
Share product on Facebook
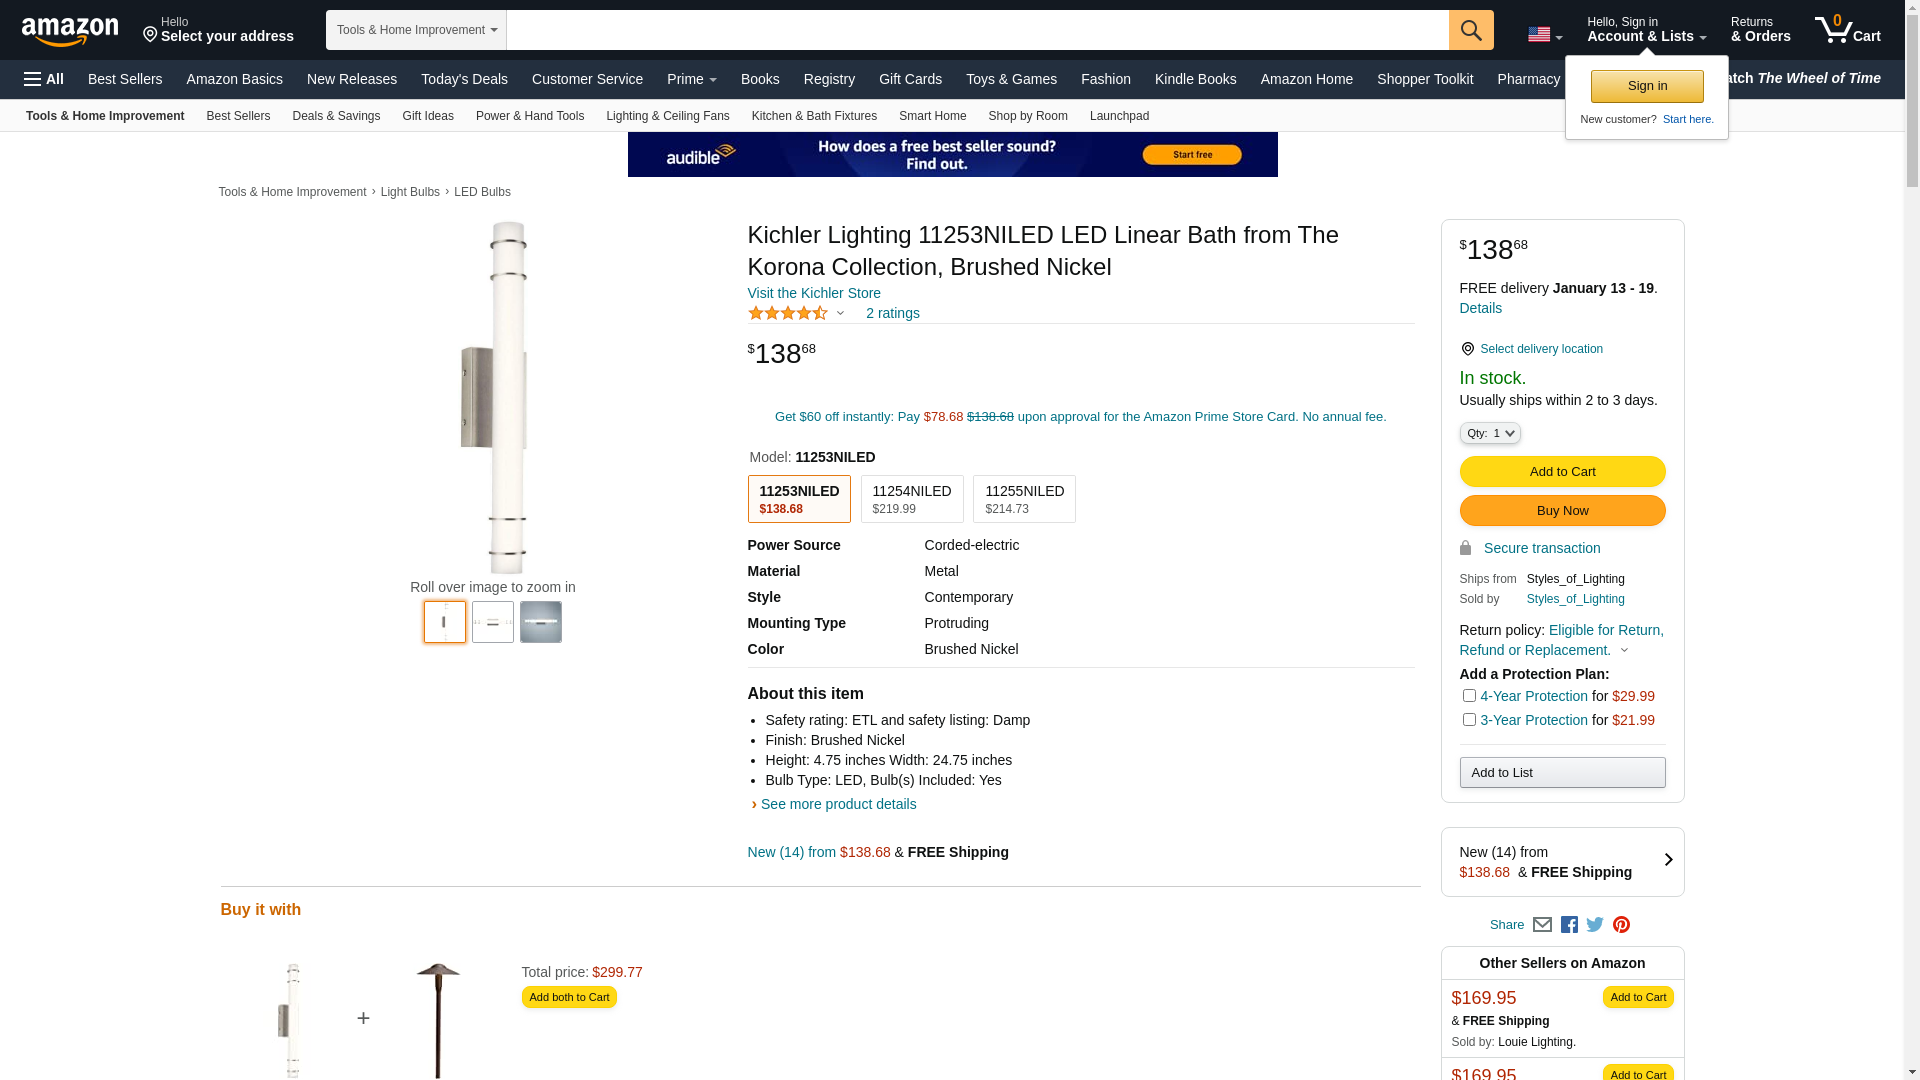1569,925
